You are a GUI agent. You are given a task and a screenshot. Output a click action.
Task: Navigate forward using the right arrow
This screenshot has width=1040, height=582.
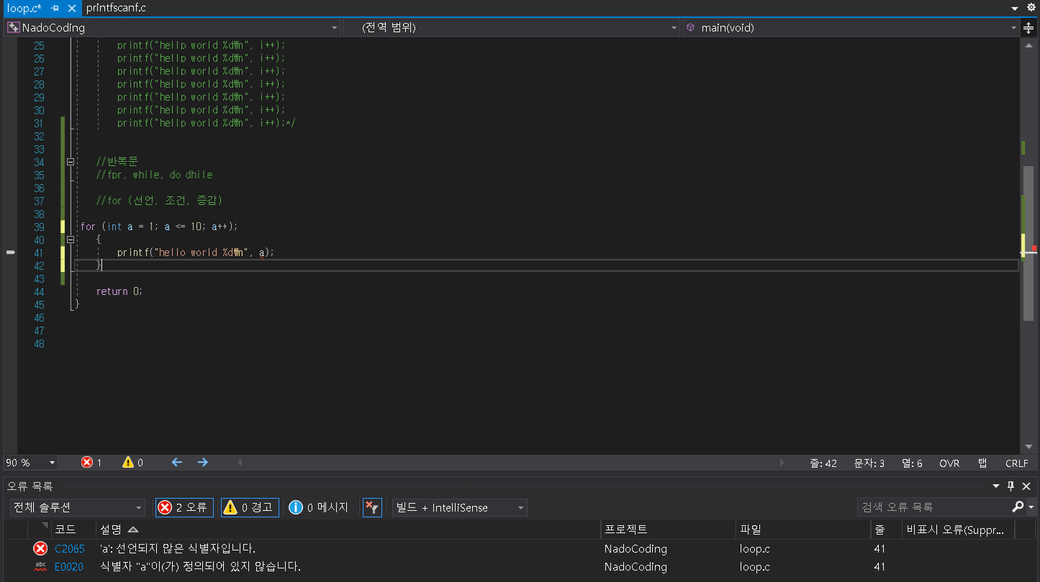click(x=202, y=462)
